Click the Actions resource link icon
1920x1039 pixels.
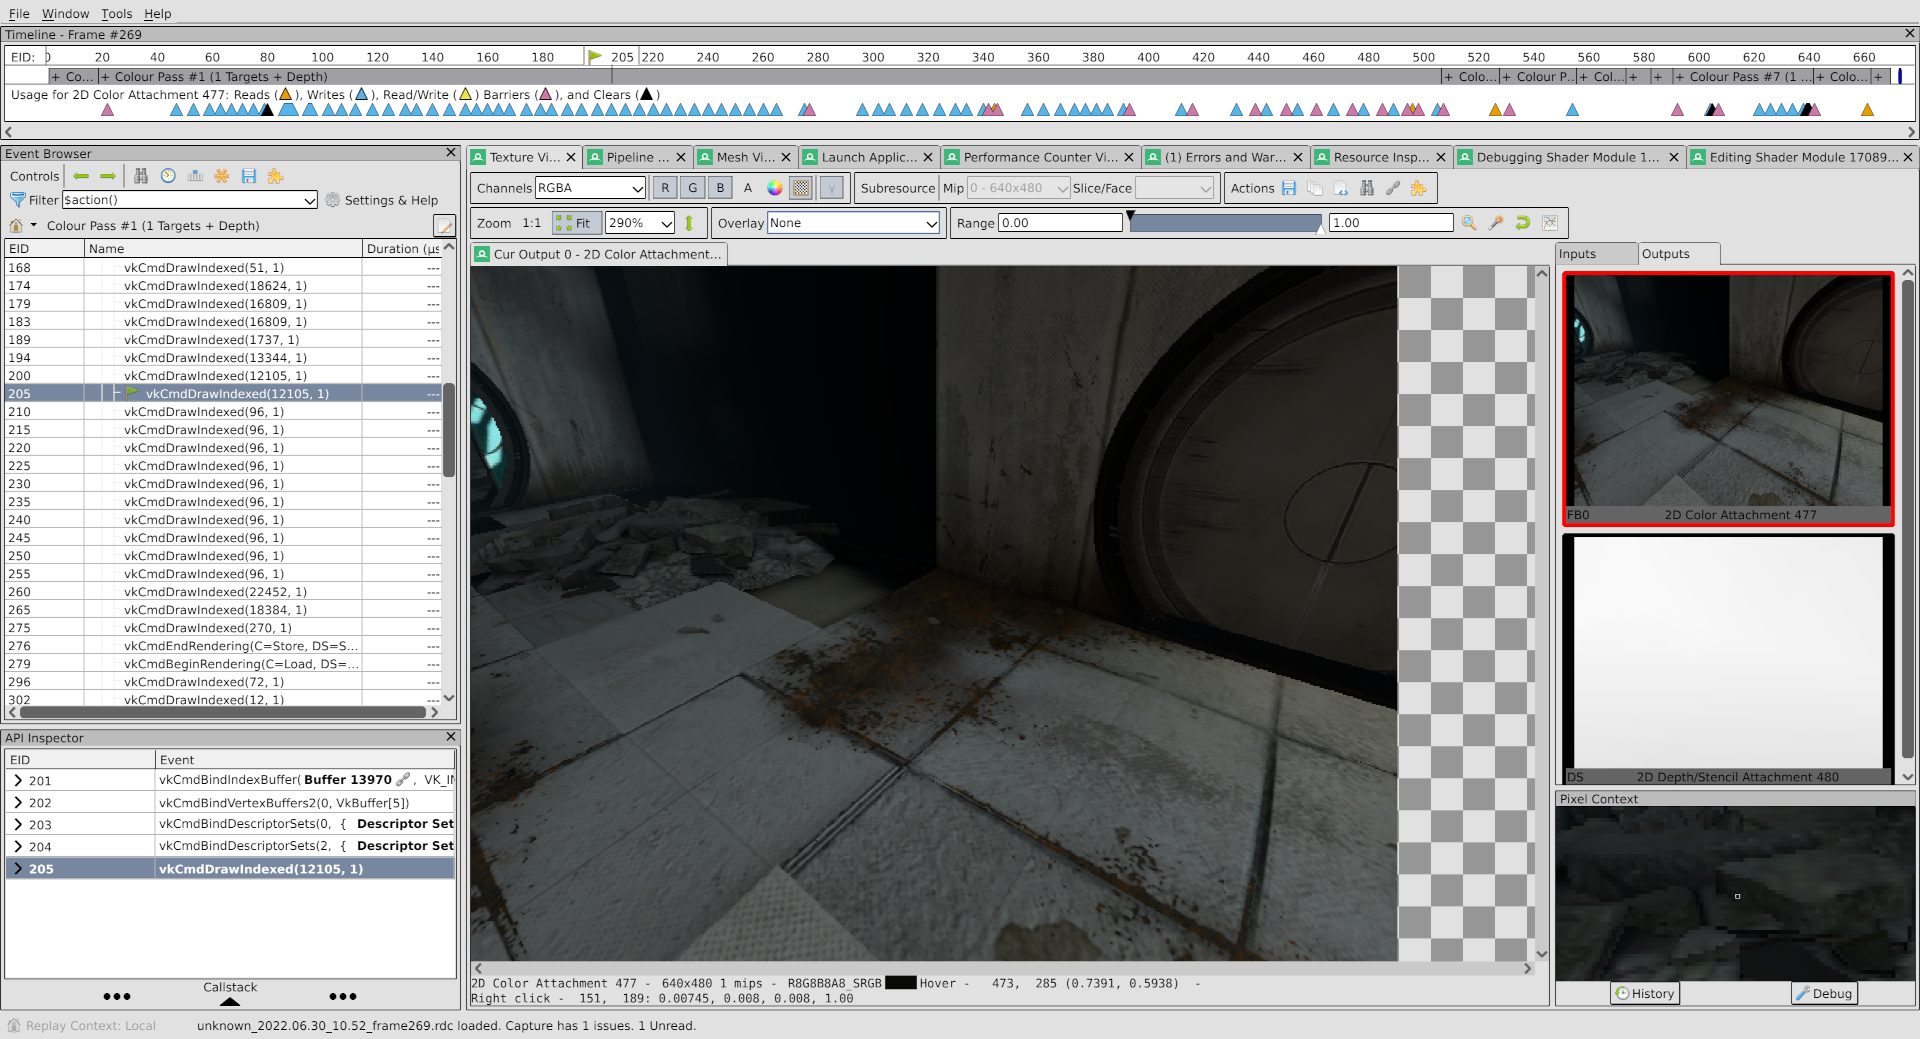coord(1393,188)
